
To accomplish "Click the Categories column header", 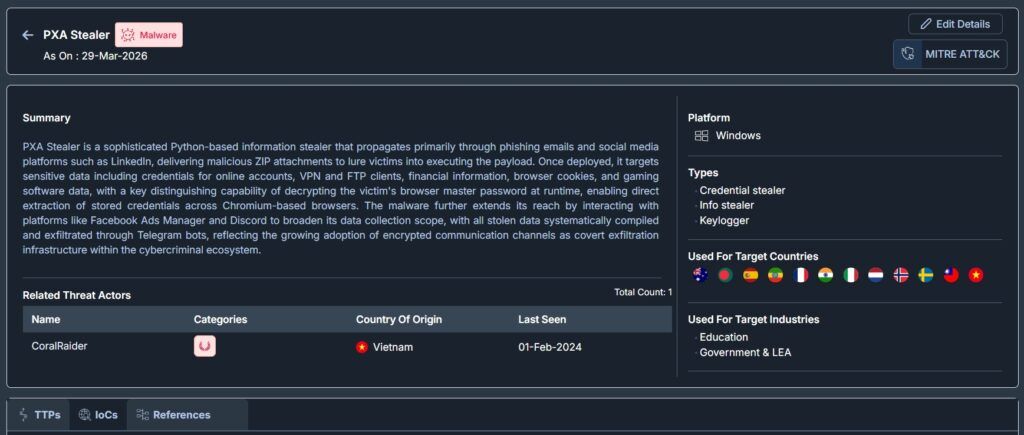I will point(220,319).
